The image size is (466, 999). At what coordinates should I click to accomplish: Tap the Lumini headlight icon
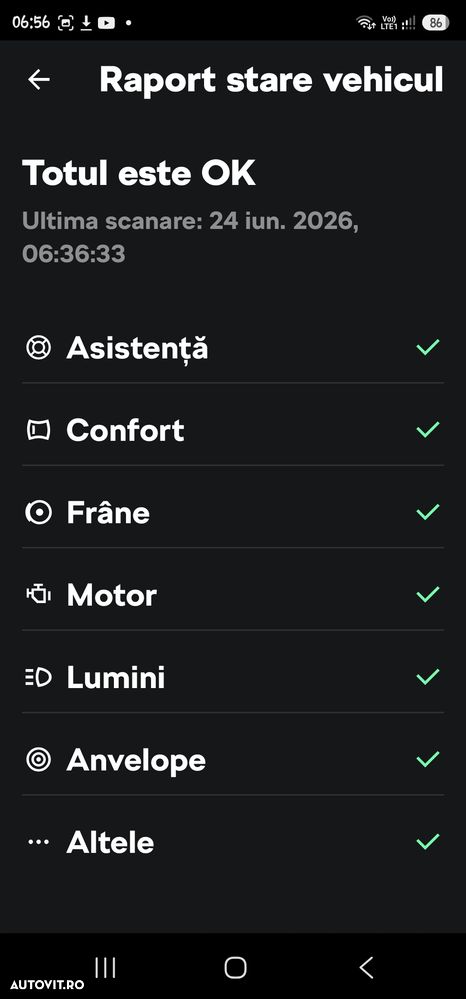tap(38, 677)
